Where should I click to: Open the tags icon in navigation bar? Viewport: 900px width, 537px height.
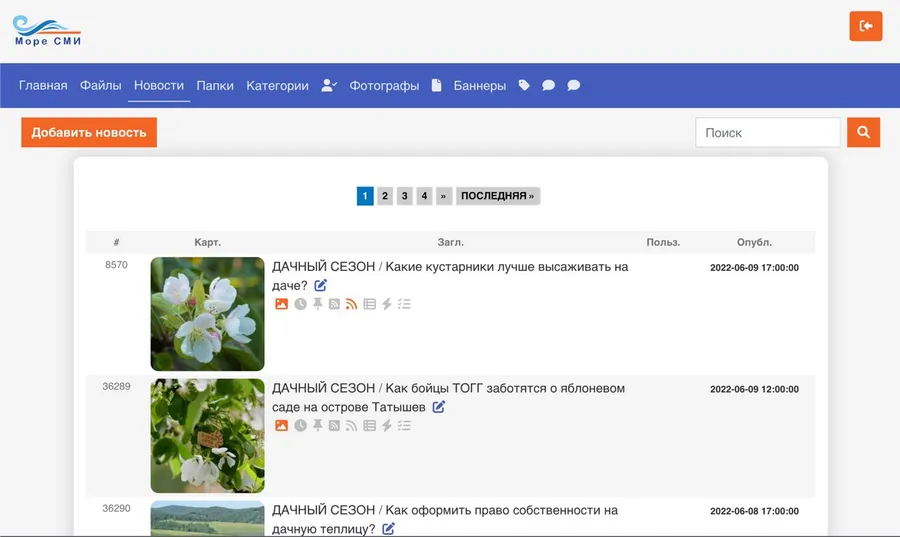pos(524,85)
